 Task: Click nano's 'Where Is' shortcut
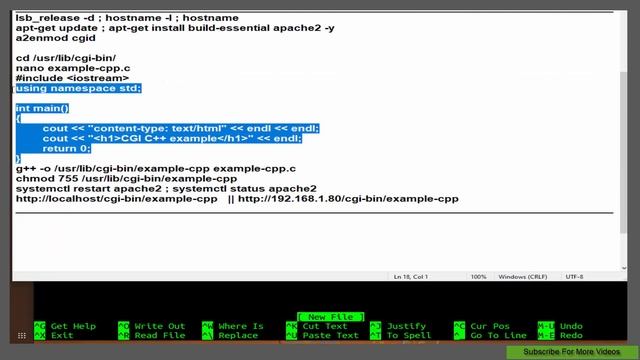point(233,326)
